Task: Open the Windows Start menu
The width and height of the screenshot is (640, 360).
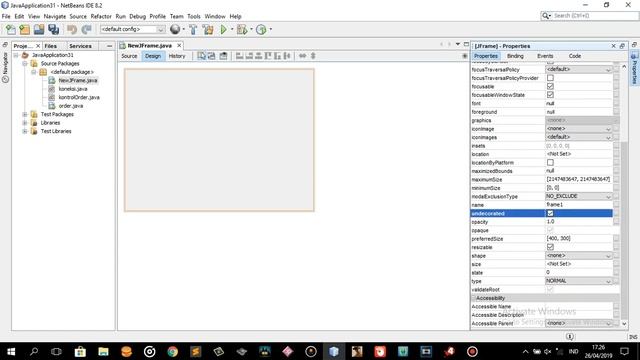Action: (11, 351)
